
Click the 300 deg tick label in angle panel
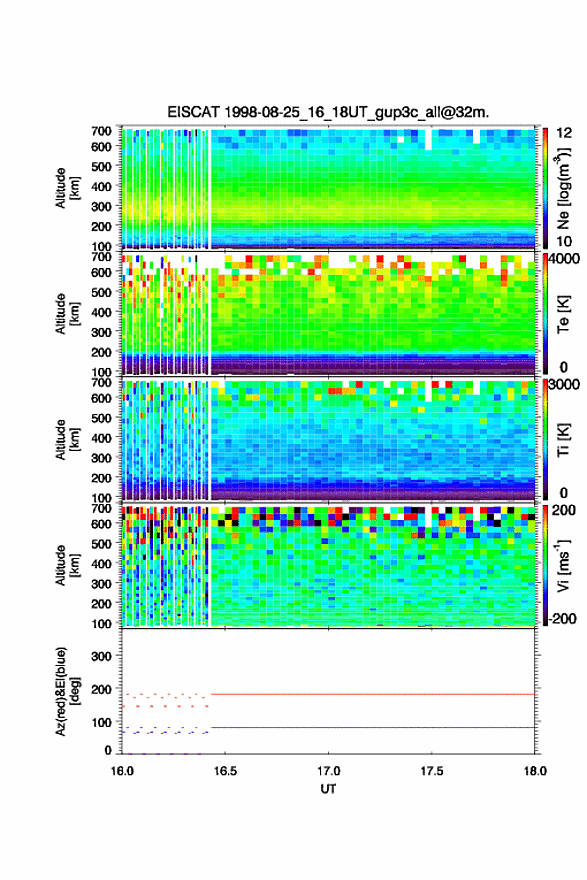pos(101,656)
